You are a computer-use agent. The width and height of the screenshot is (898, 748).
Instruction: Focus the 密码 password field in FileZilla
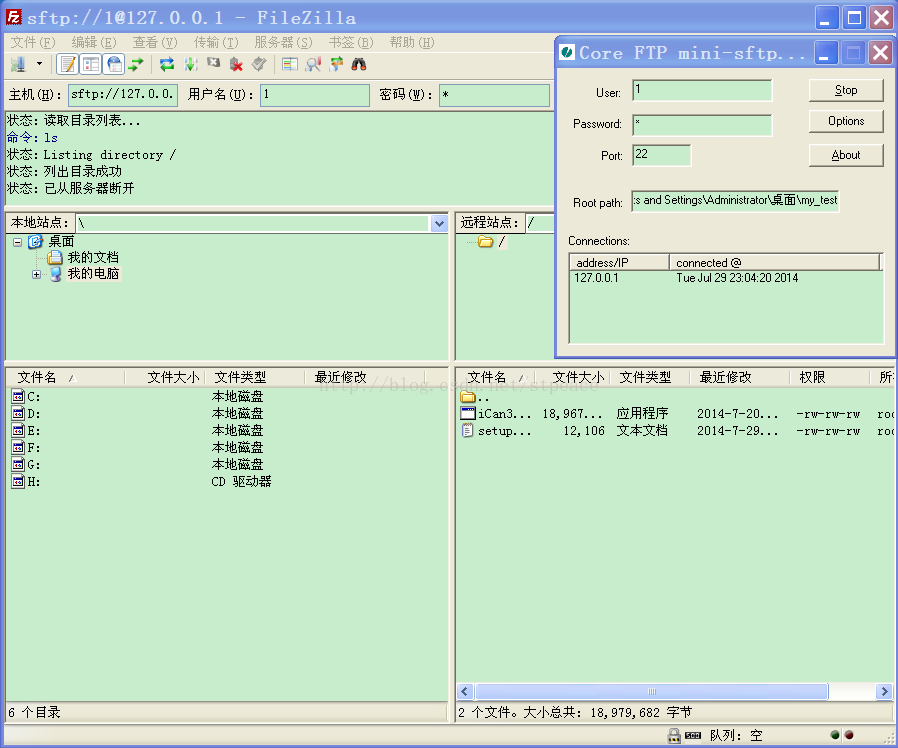(x=494, y=95)
